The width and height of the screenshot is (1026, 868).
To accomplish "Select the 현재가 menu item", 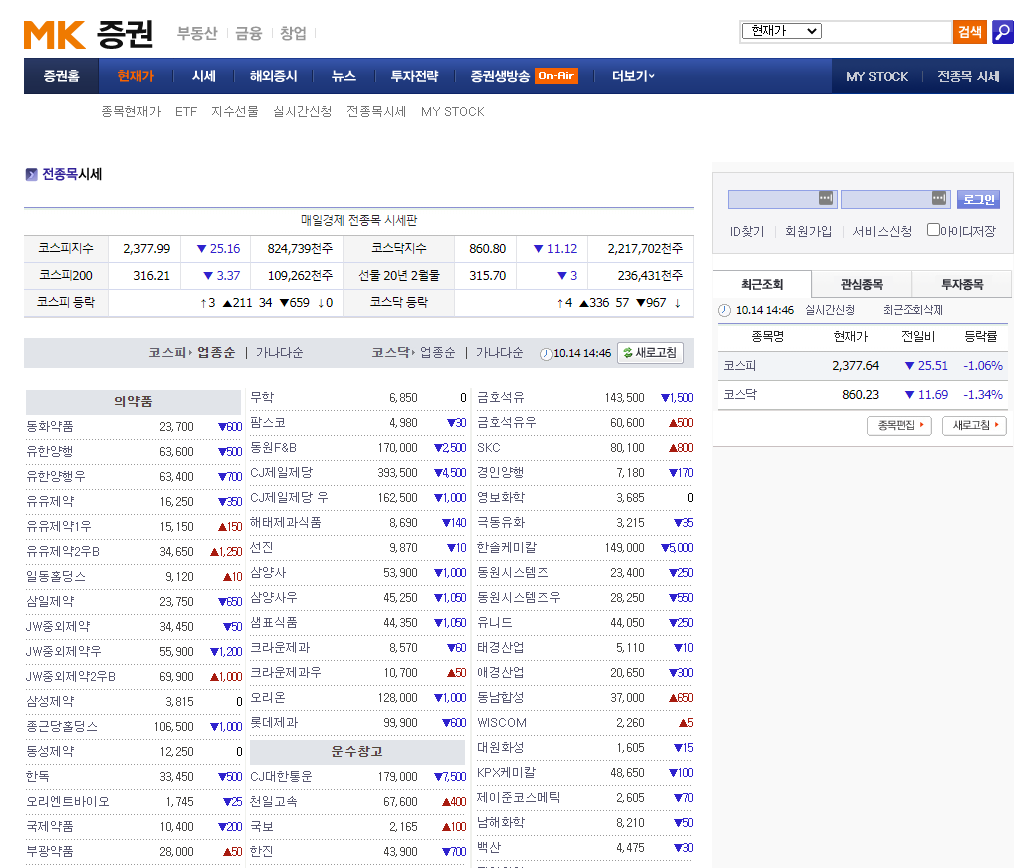I will point(135,76).
